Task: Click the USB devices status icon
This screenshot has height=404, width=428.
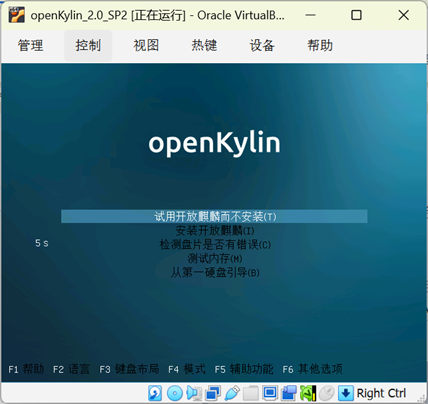Action: click(232, 393)
